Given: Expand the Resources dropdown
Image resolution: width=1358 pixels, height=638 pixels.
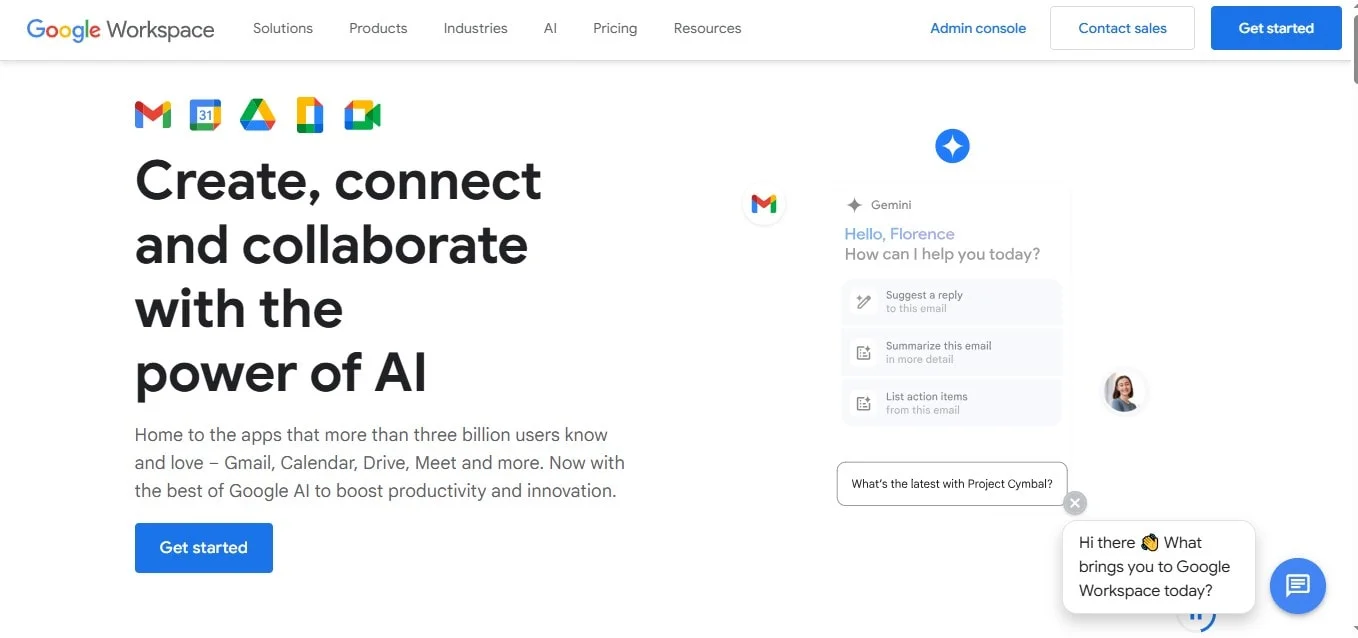Looking at the screenshot, I should (707, 28).
